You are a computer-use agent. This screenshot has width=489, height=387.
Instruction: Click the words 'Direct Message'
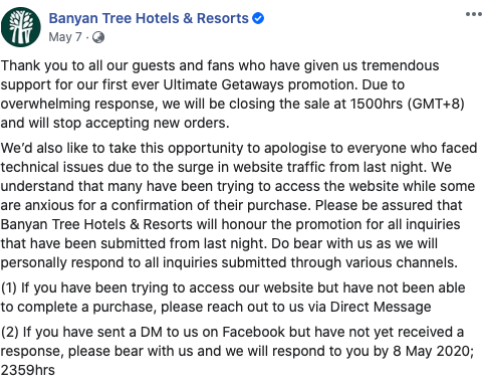[380, 307]
